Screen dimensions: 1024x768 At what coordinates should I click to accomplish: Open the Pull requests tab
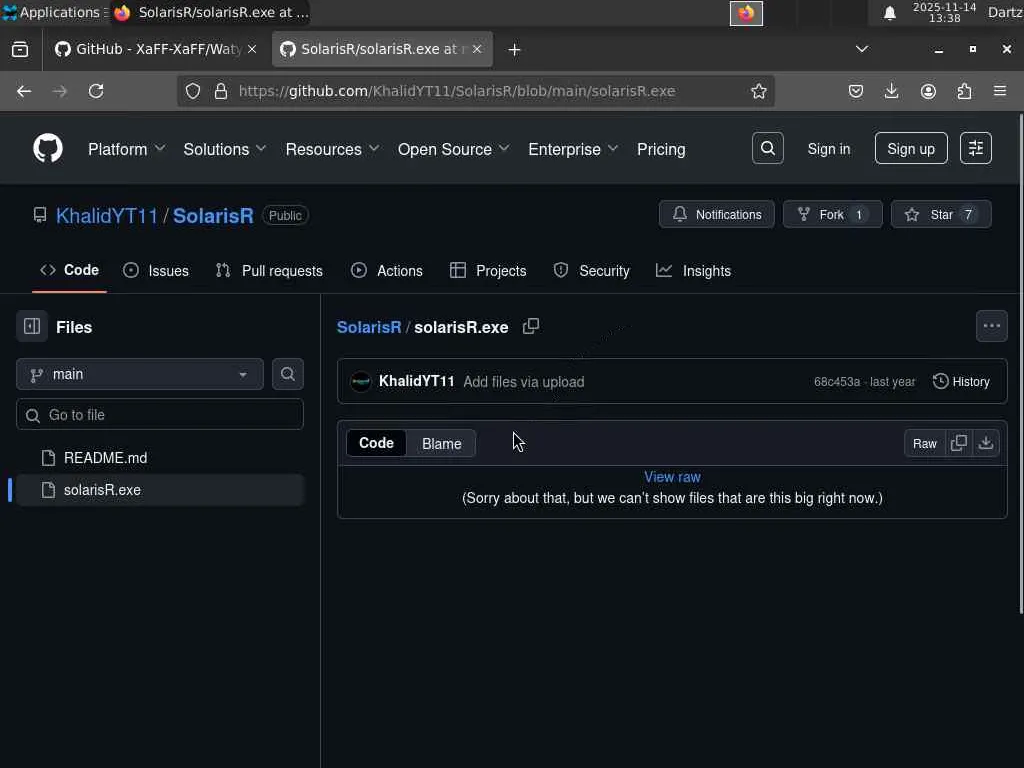click(x=269, y=271)
